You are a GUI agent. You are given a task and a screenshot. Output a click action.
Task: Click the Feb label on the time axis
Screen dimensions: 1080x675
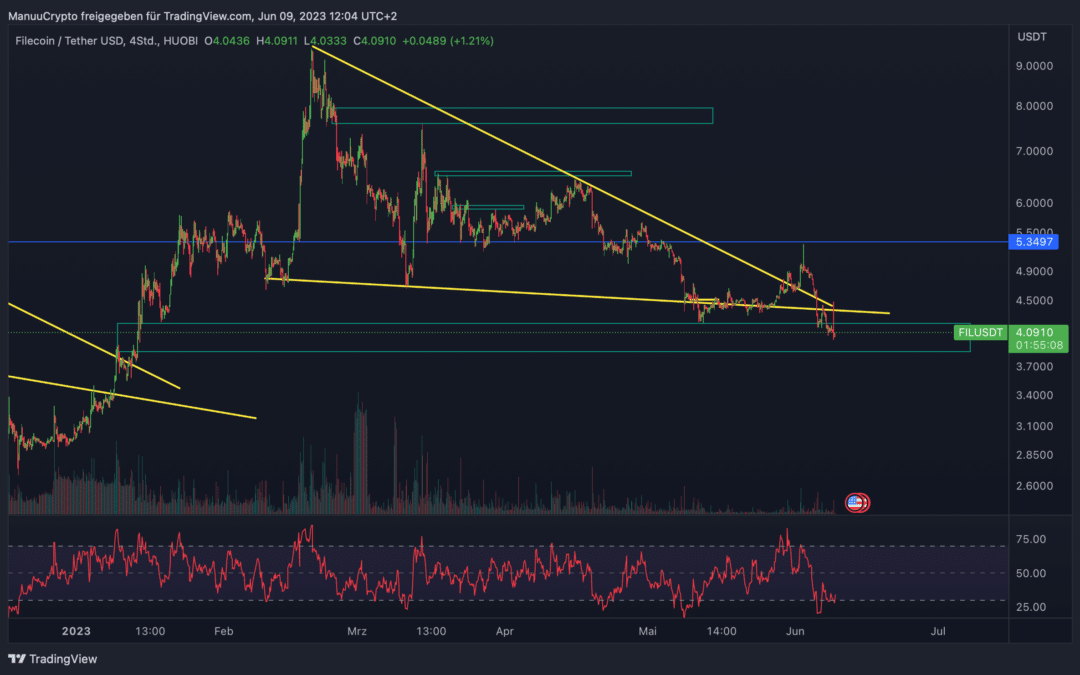click(224, 631)
